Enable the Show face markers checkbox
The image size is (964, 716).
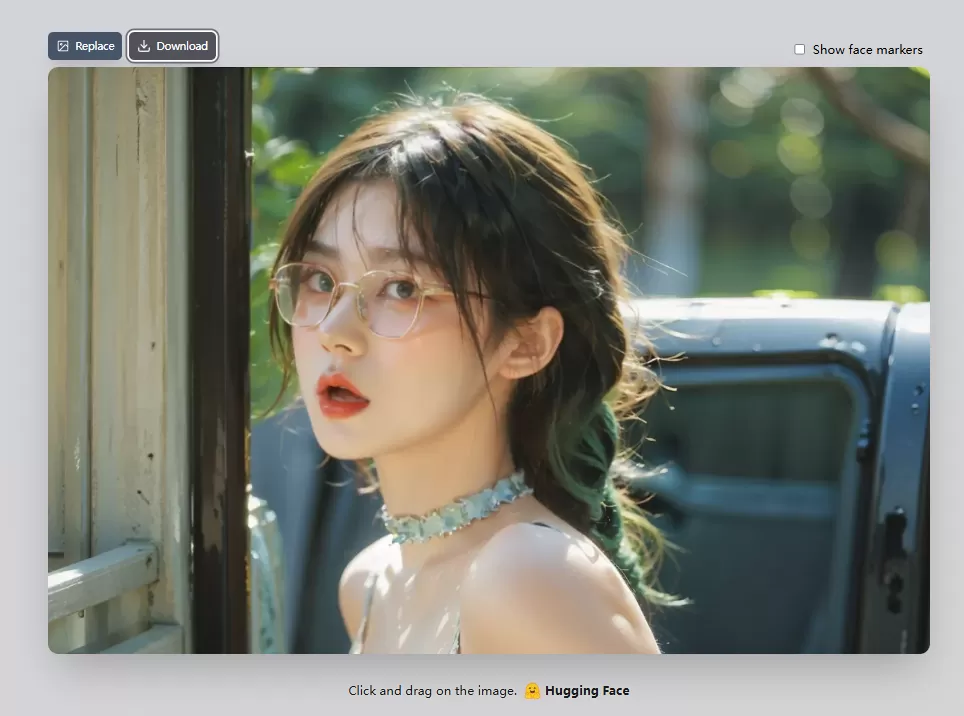(x=799, y=49)
